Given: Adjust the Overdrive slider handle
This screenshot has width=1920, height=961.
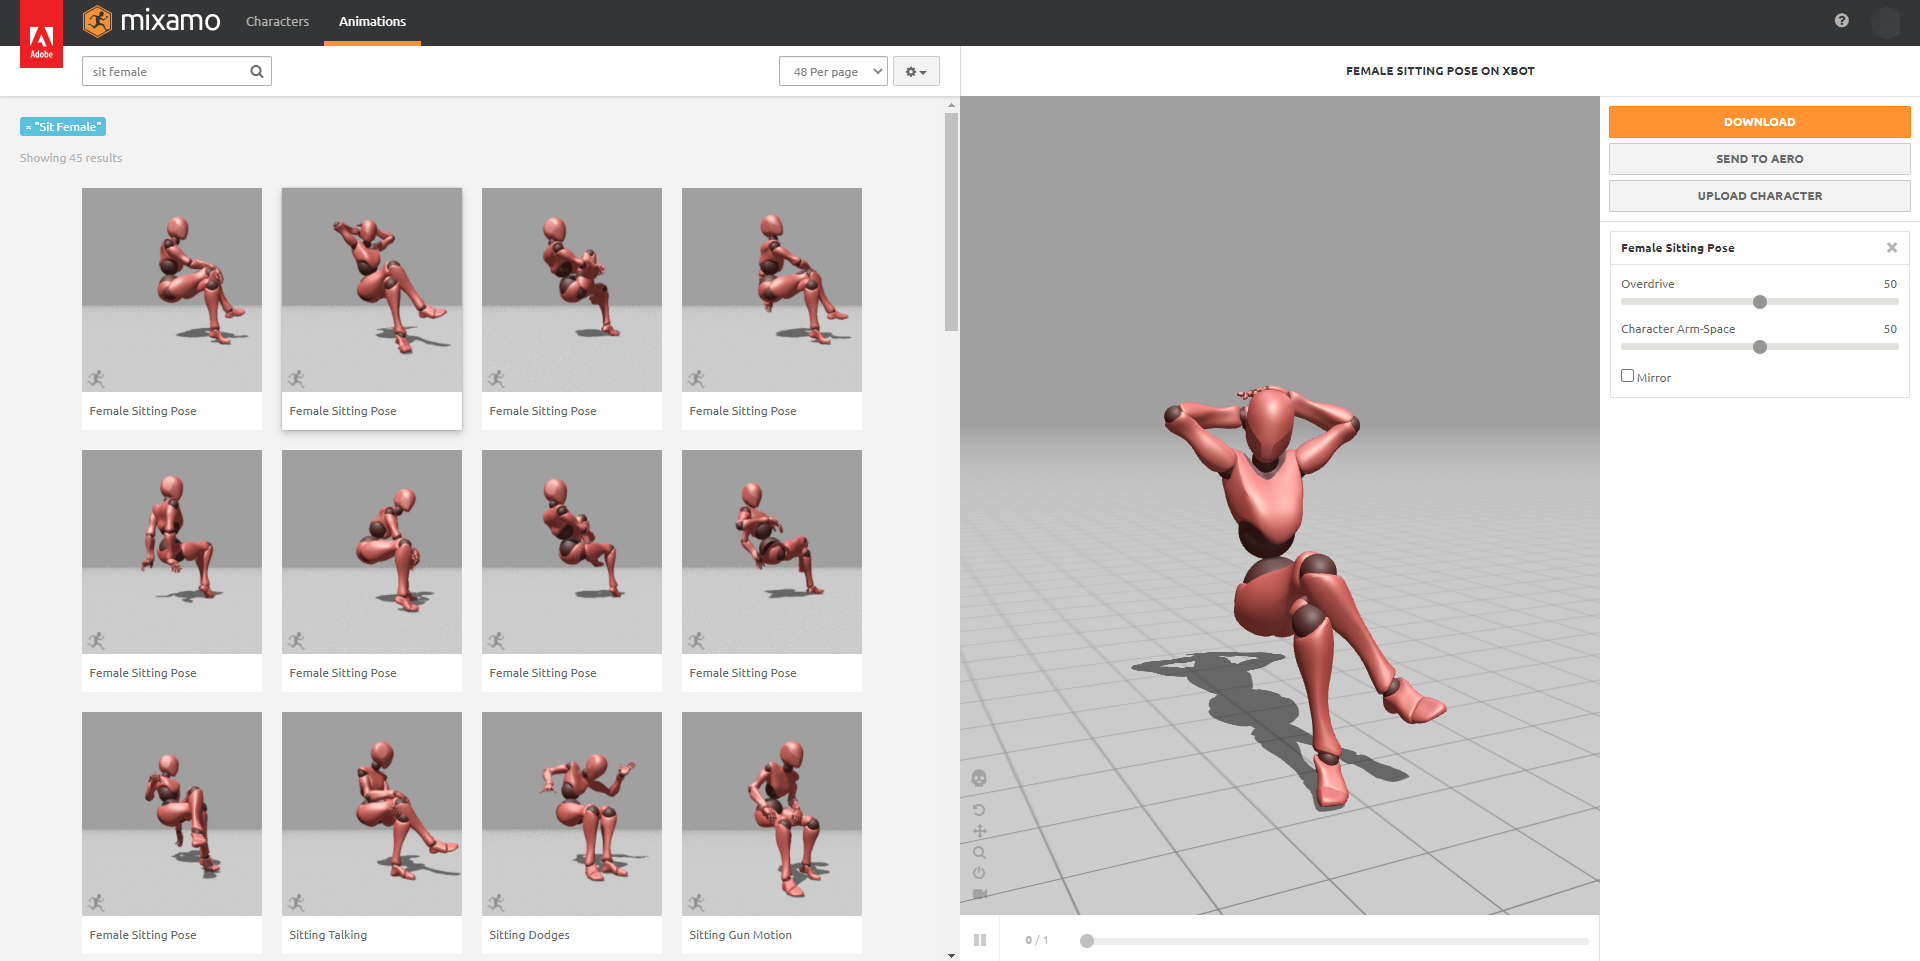Looking at the screenshot, I should coord(1760,302).
